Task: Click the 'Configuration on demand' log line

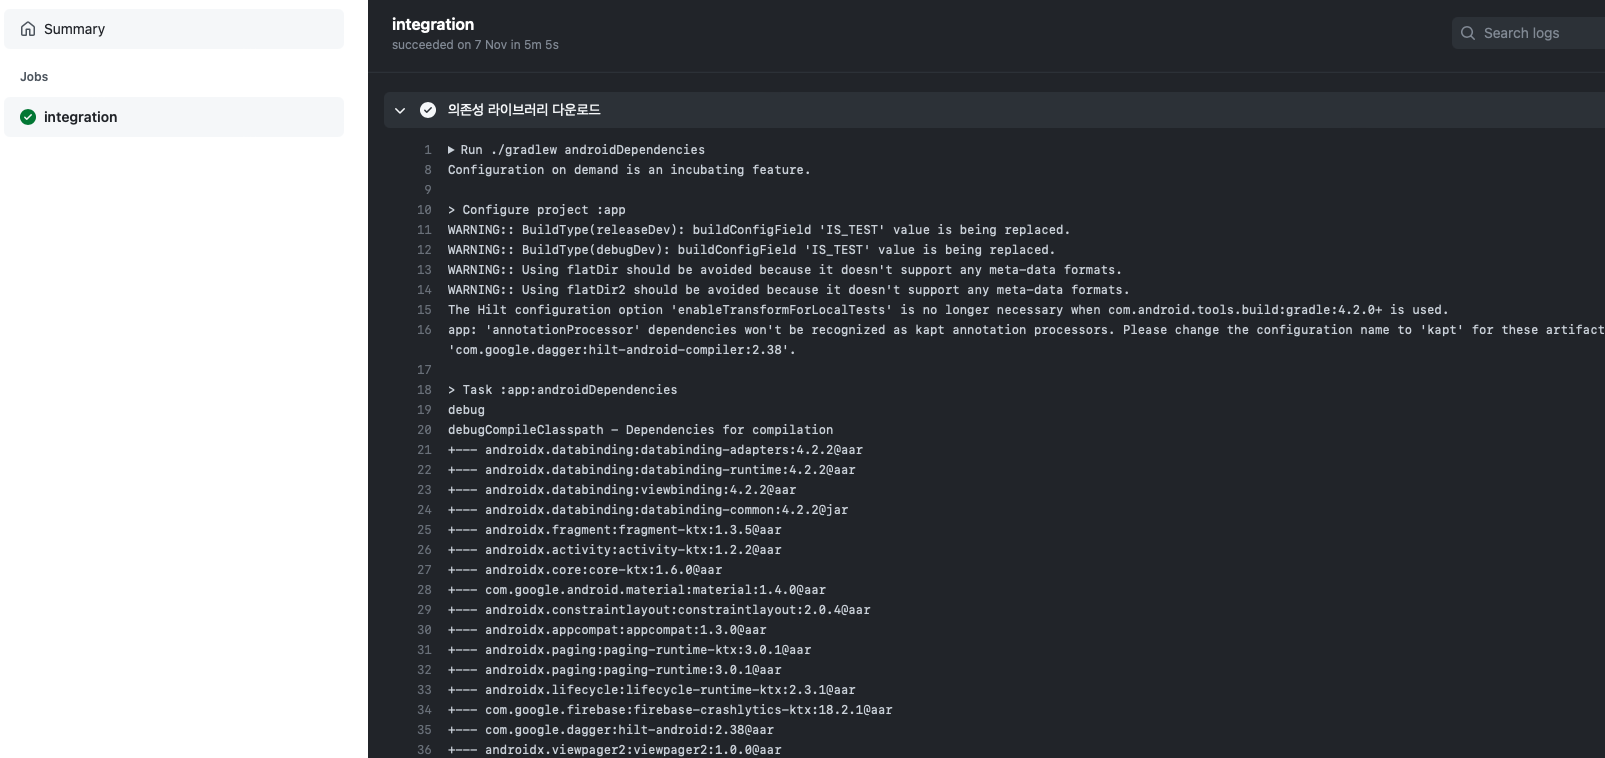Action: click(629, 170)
